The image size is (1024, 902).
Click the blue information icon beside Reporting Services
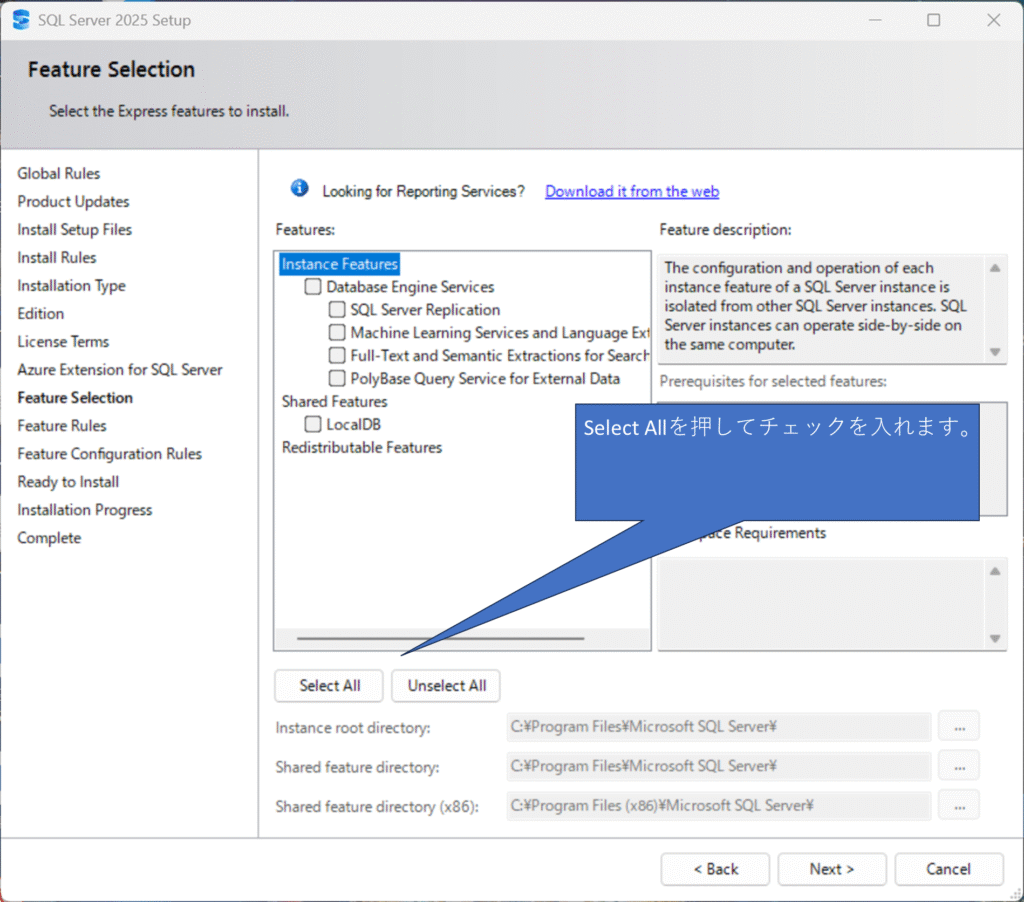(299, 189)
